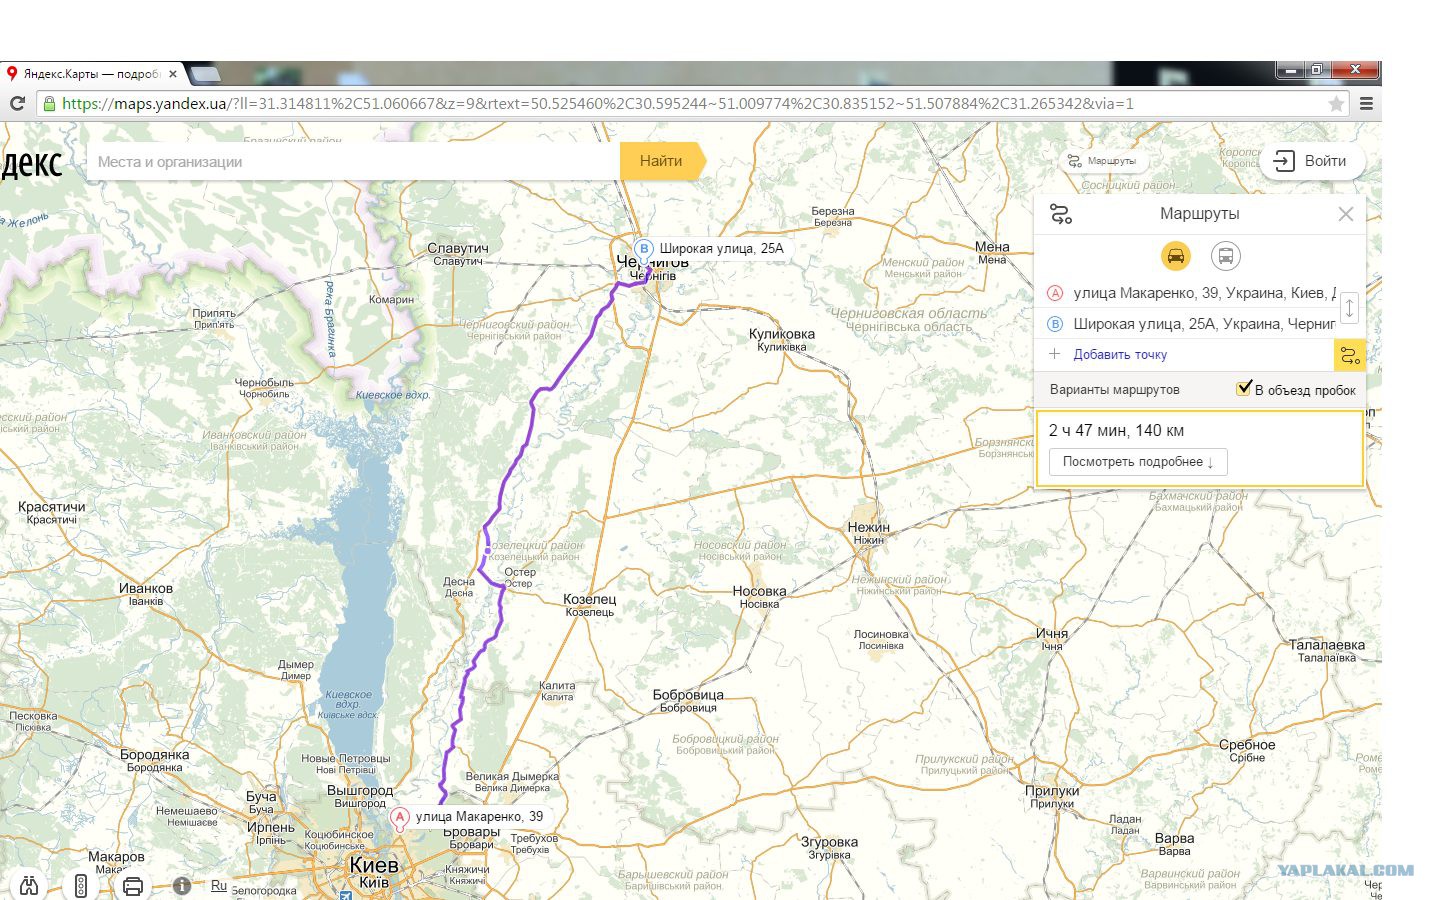Focus the 'Места и организации' search field
Viewport: 1440px width, 900px height.
coord(353,161)
